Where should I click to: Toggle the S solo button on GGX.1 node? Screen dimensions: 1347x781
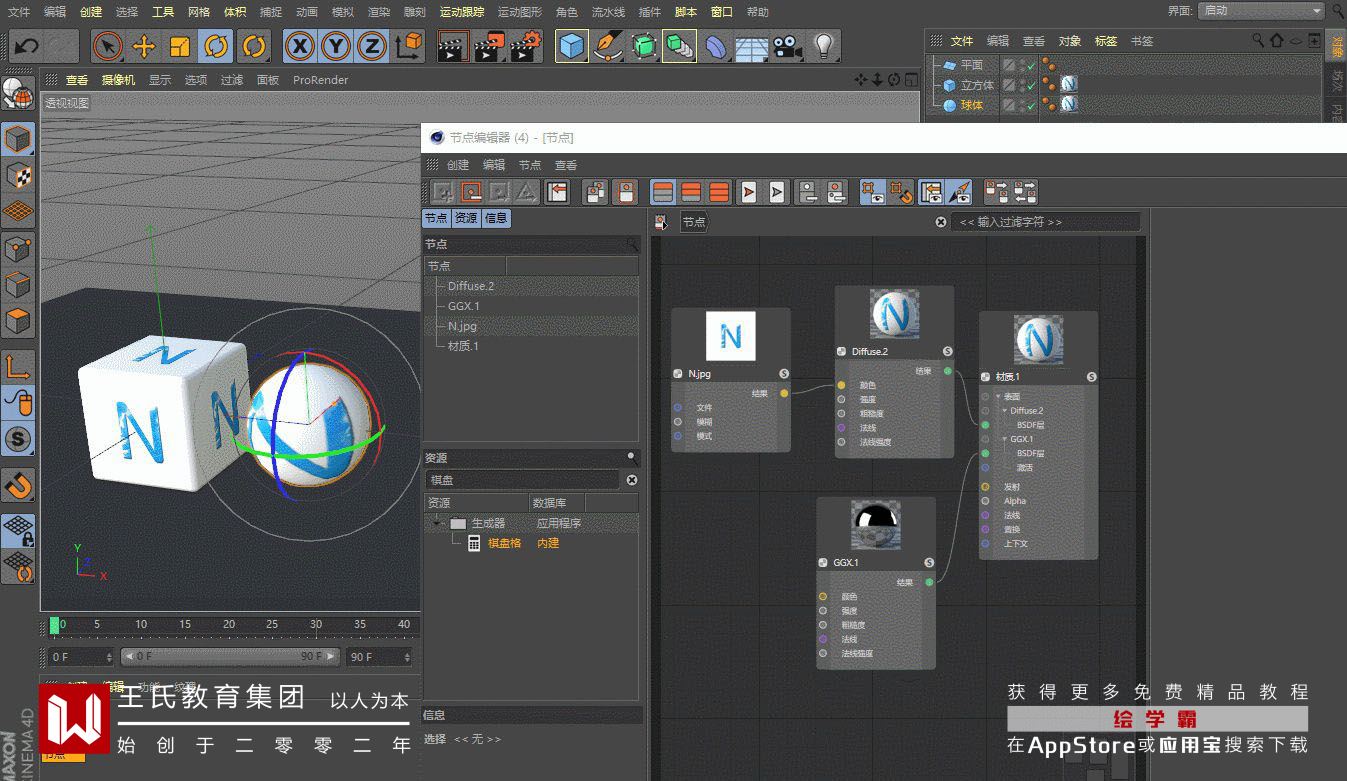(929, 563)
